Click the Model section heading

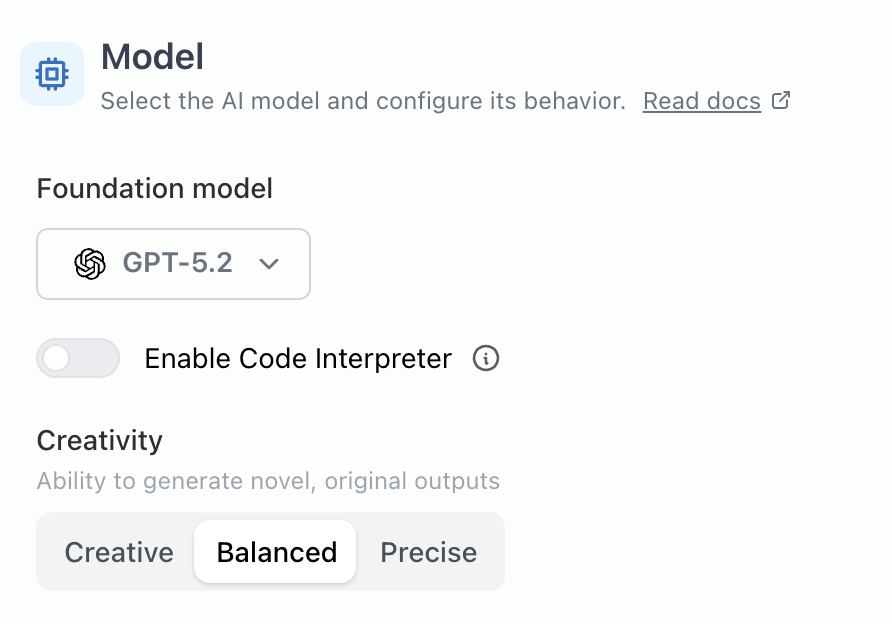[x=152, y=57]
